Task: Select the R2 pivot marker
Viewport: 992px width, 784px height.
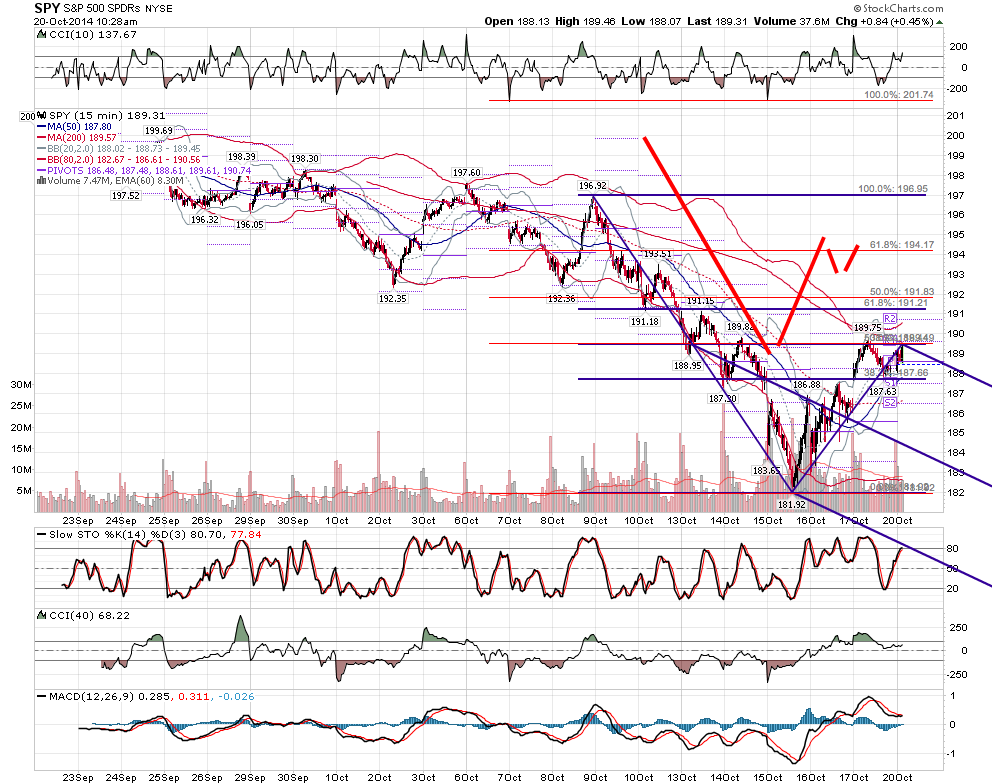Action: tap(890, 319)
